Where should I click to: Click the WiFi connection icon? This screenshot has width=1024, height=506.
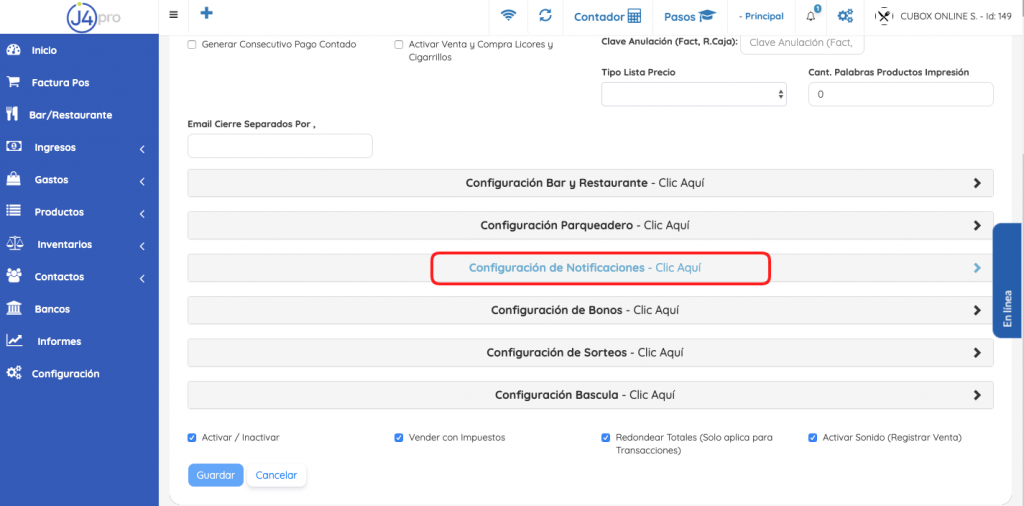tap(509, 16)
